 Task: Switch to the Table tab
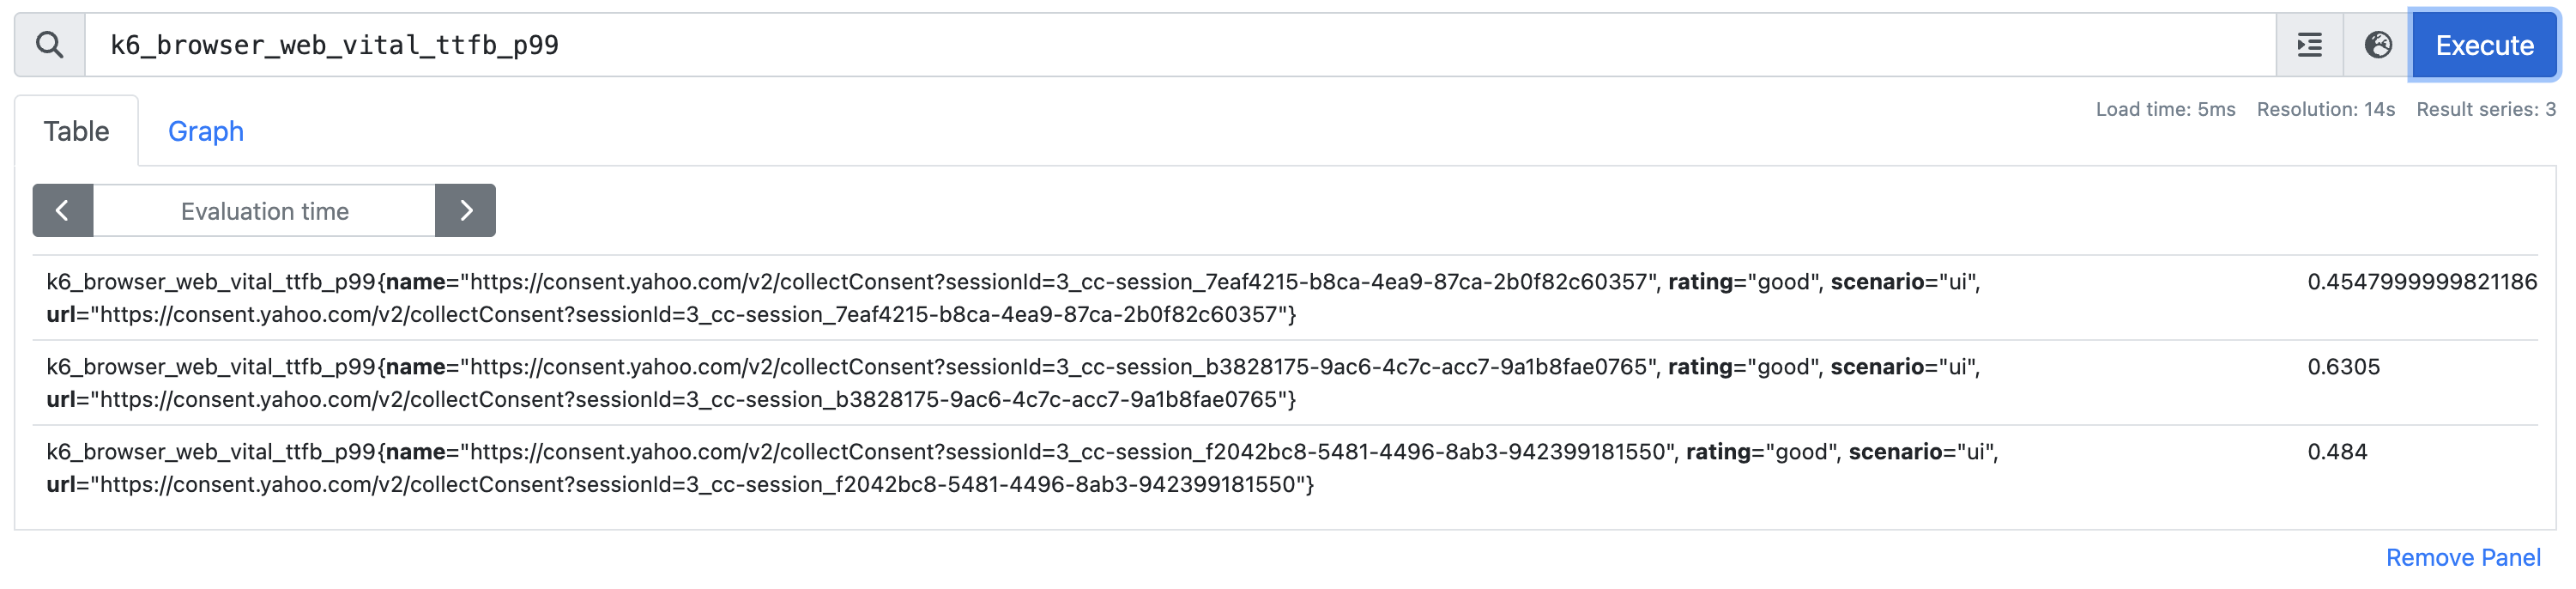pyautogui.click(x=76, y=131)
